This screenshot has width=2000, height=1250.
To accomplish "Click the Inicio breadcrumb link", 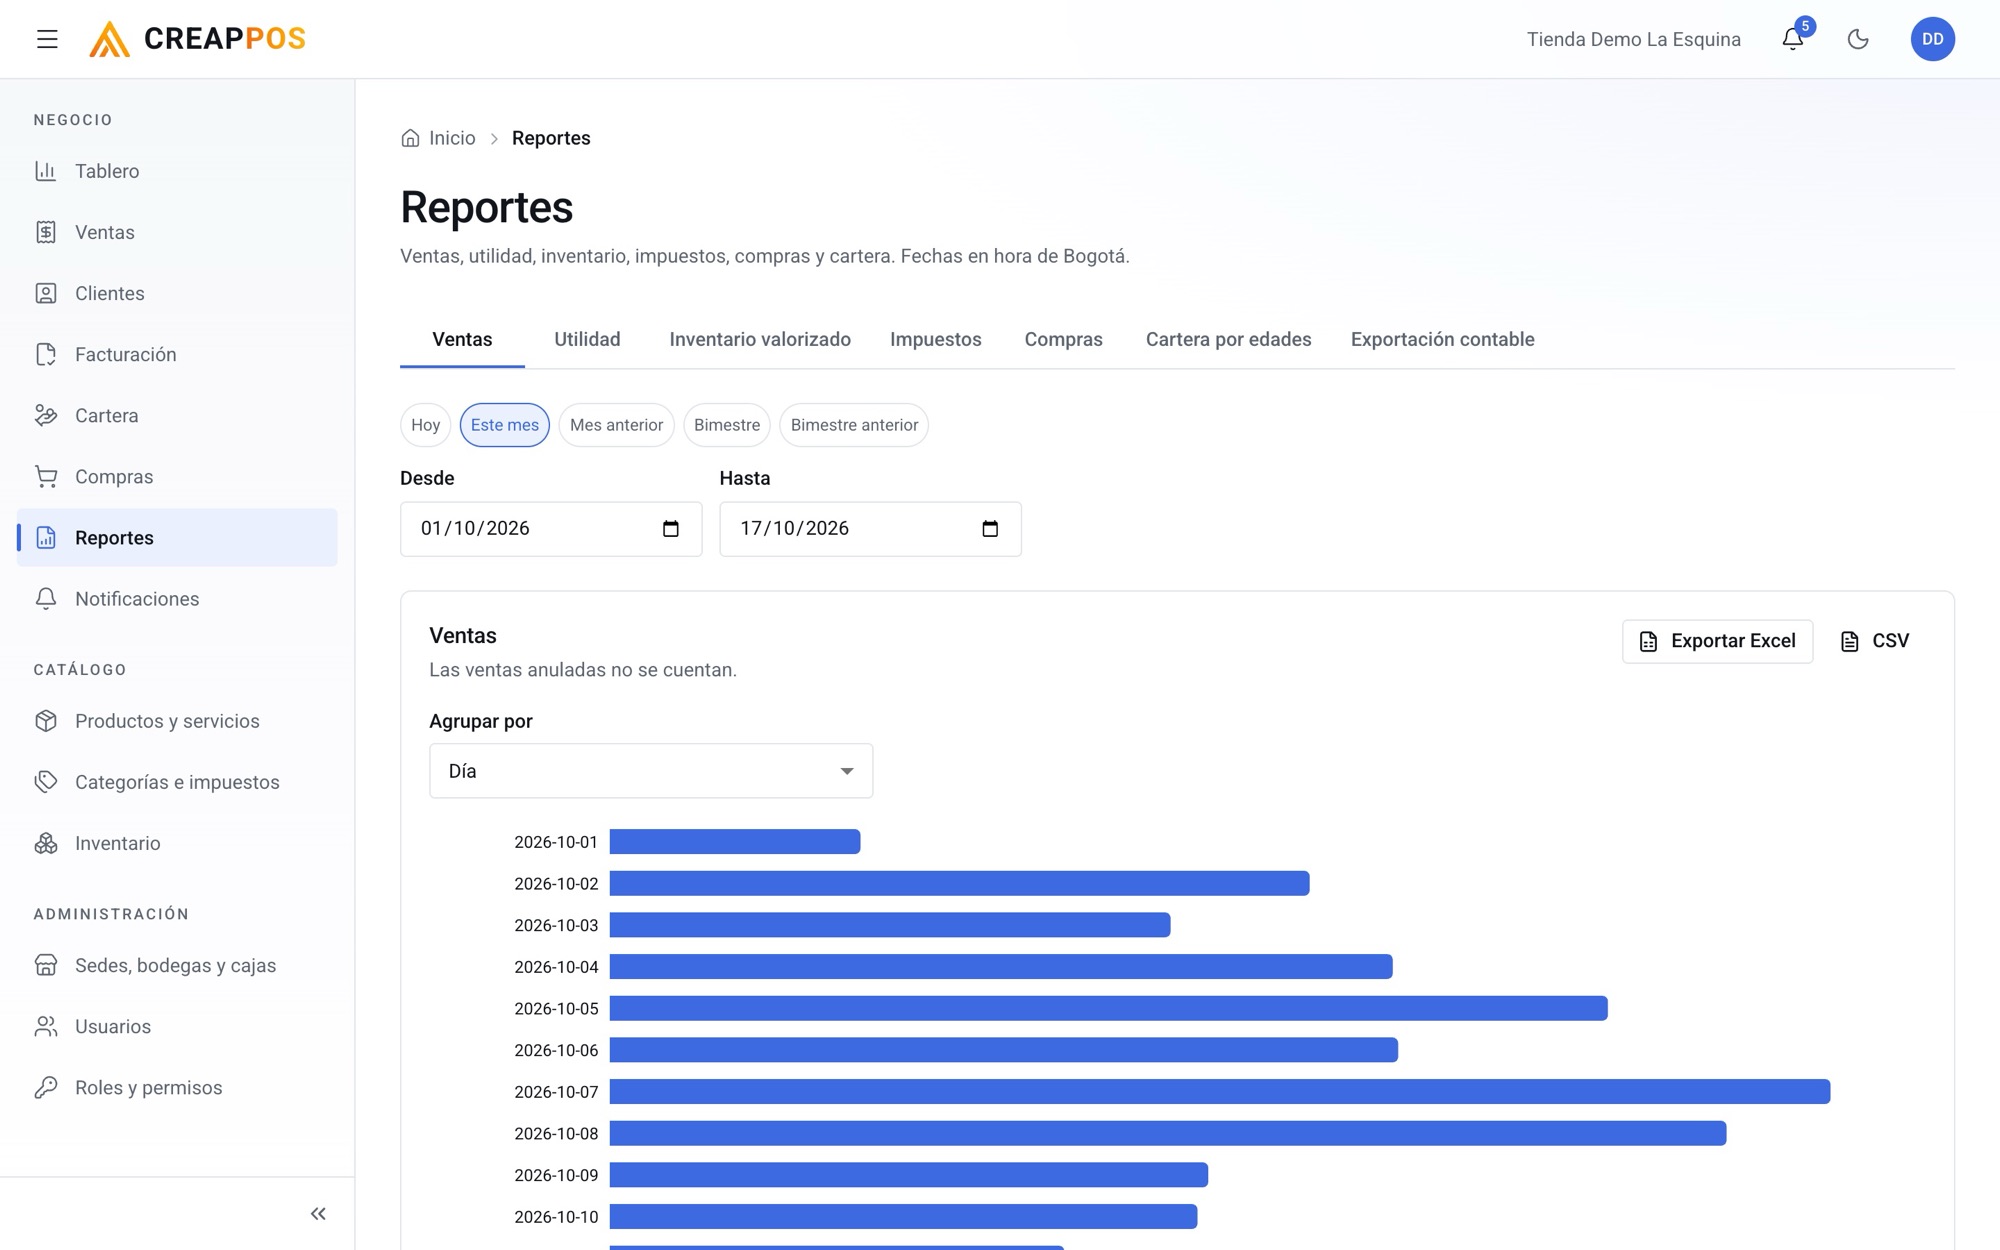I will [x=452, y=138].
